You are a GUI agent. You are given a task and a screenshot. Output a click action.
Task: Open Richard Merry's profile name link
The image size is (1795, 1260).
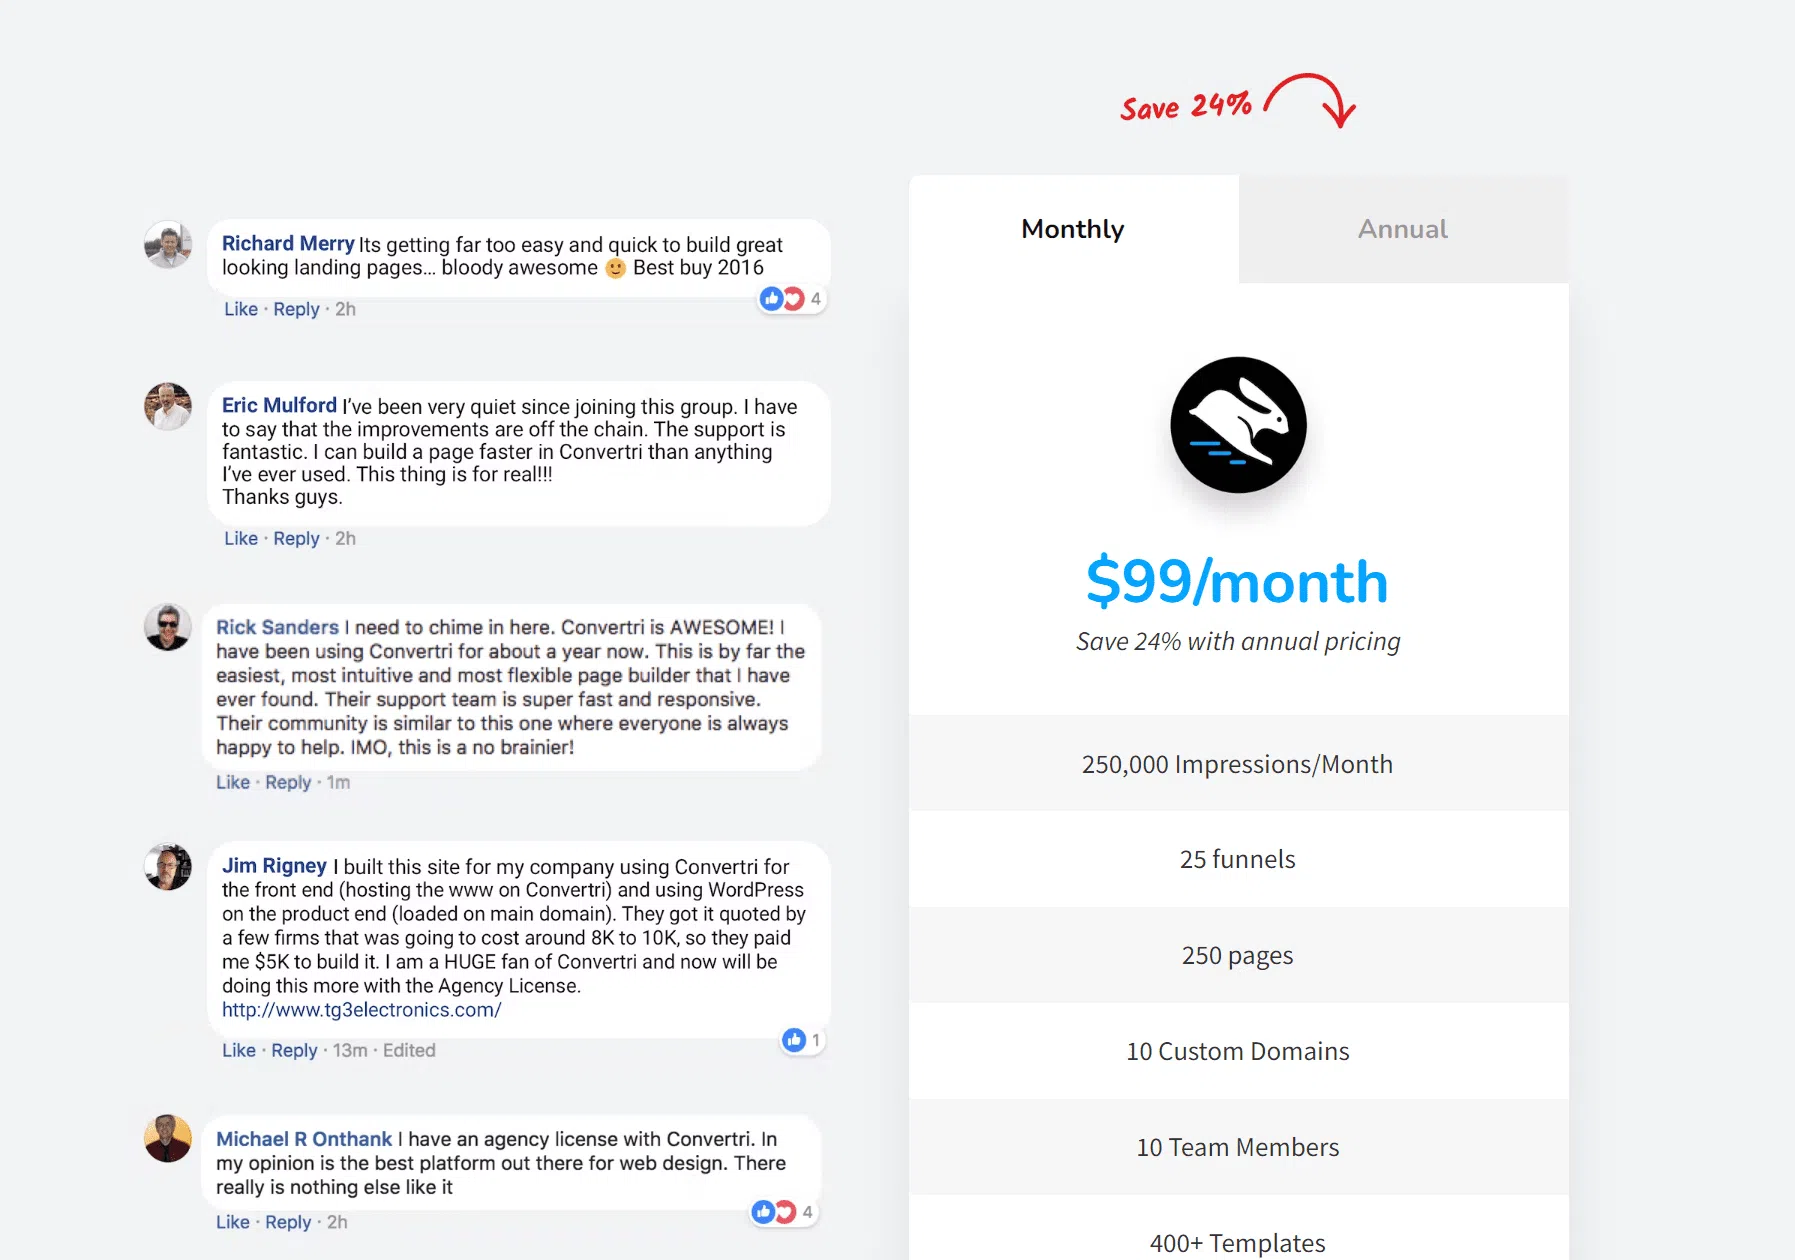click(288, 244)
